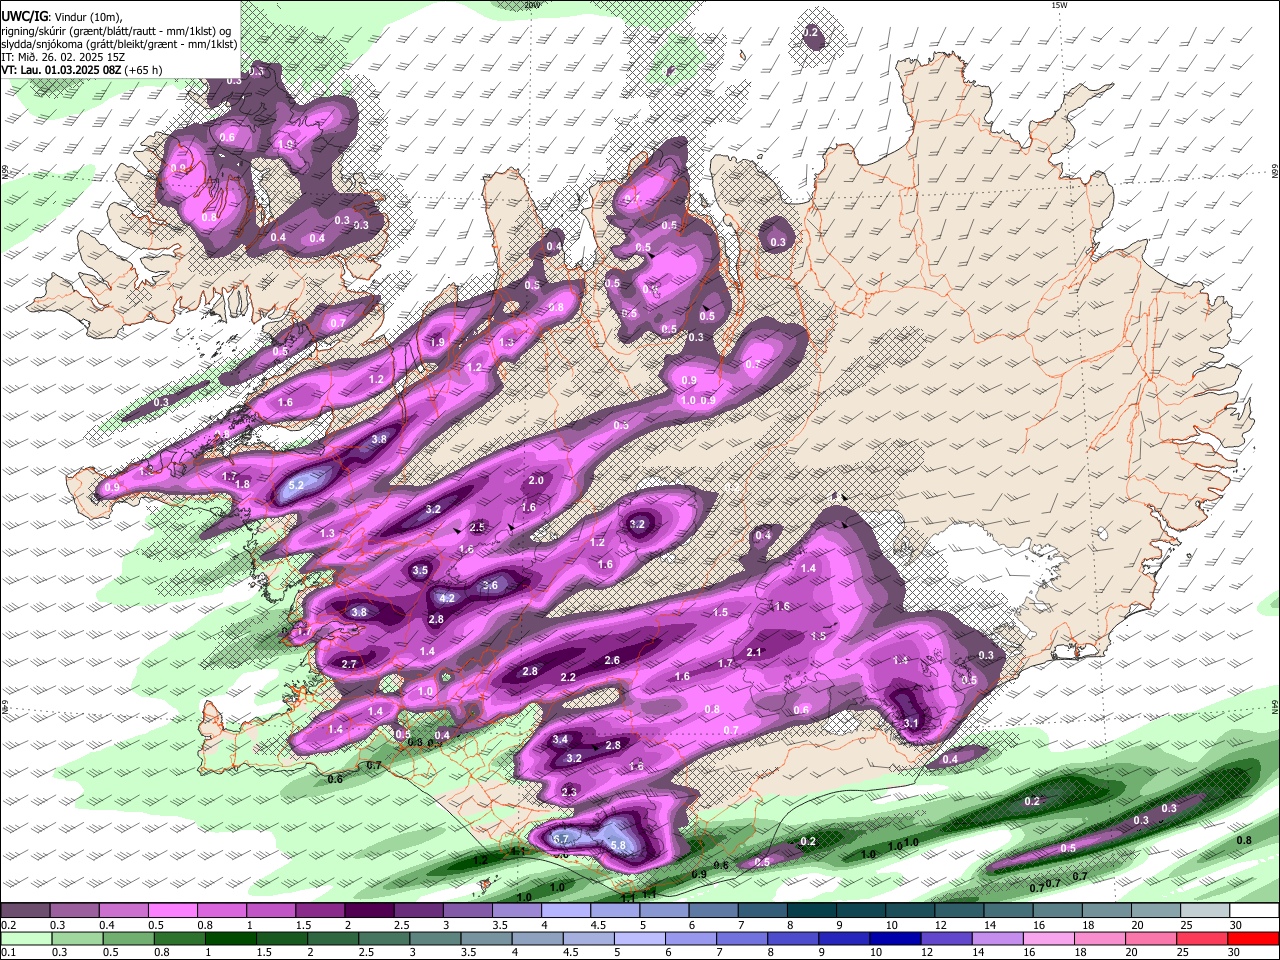Click the '30' label in top legend row
The width and height of the screenshot is (1280, 960).
pos(1236,925)
